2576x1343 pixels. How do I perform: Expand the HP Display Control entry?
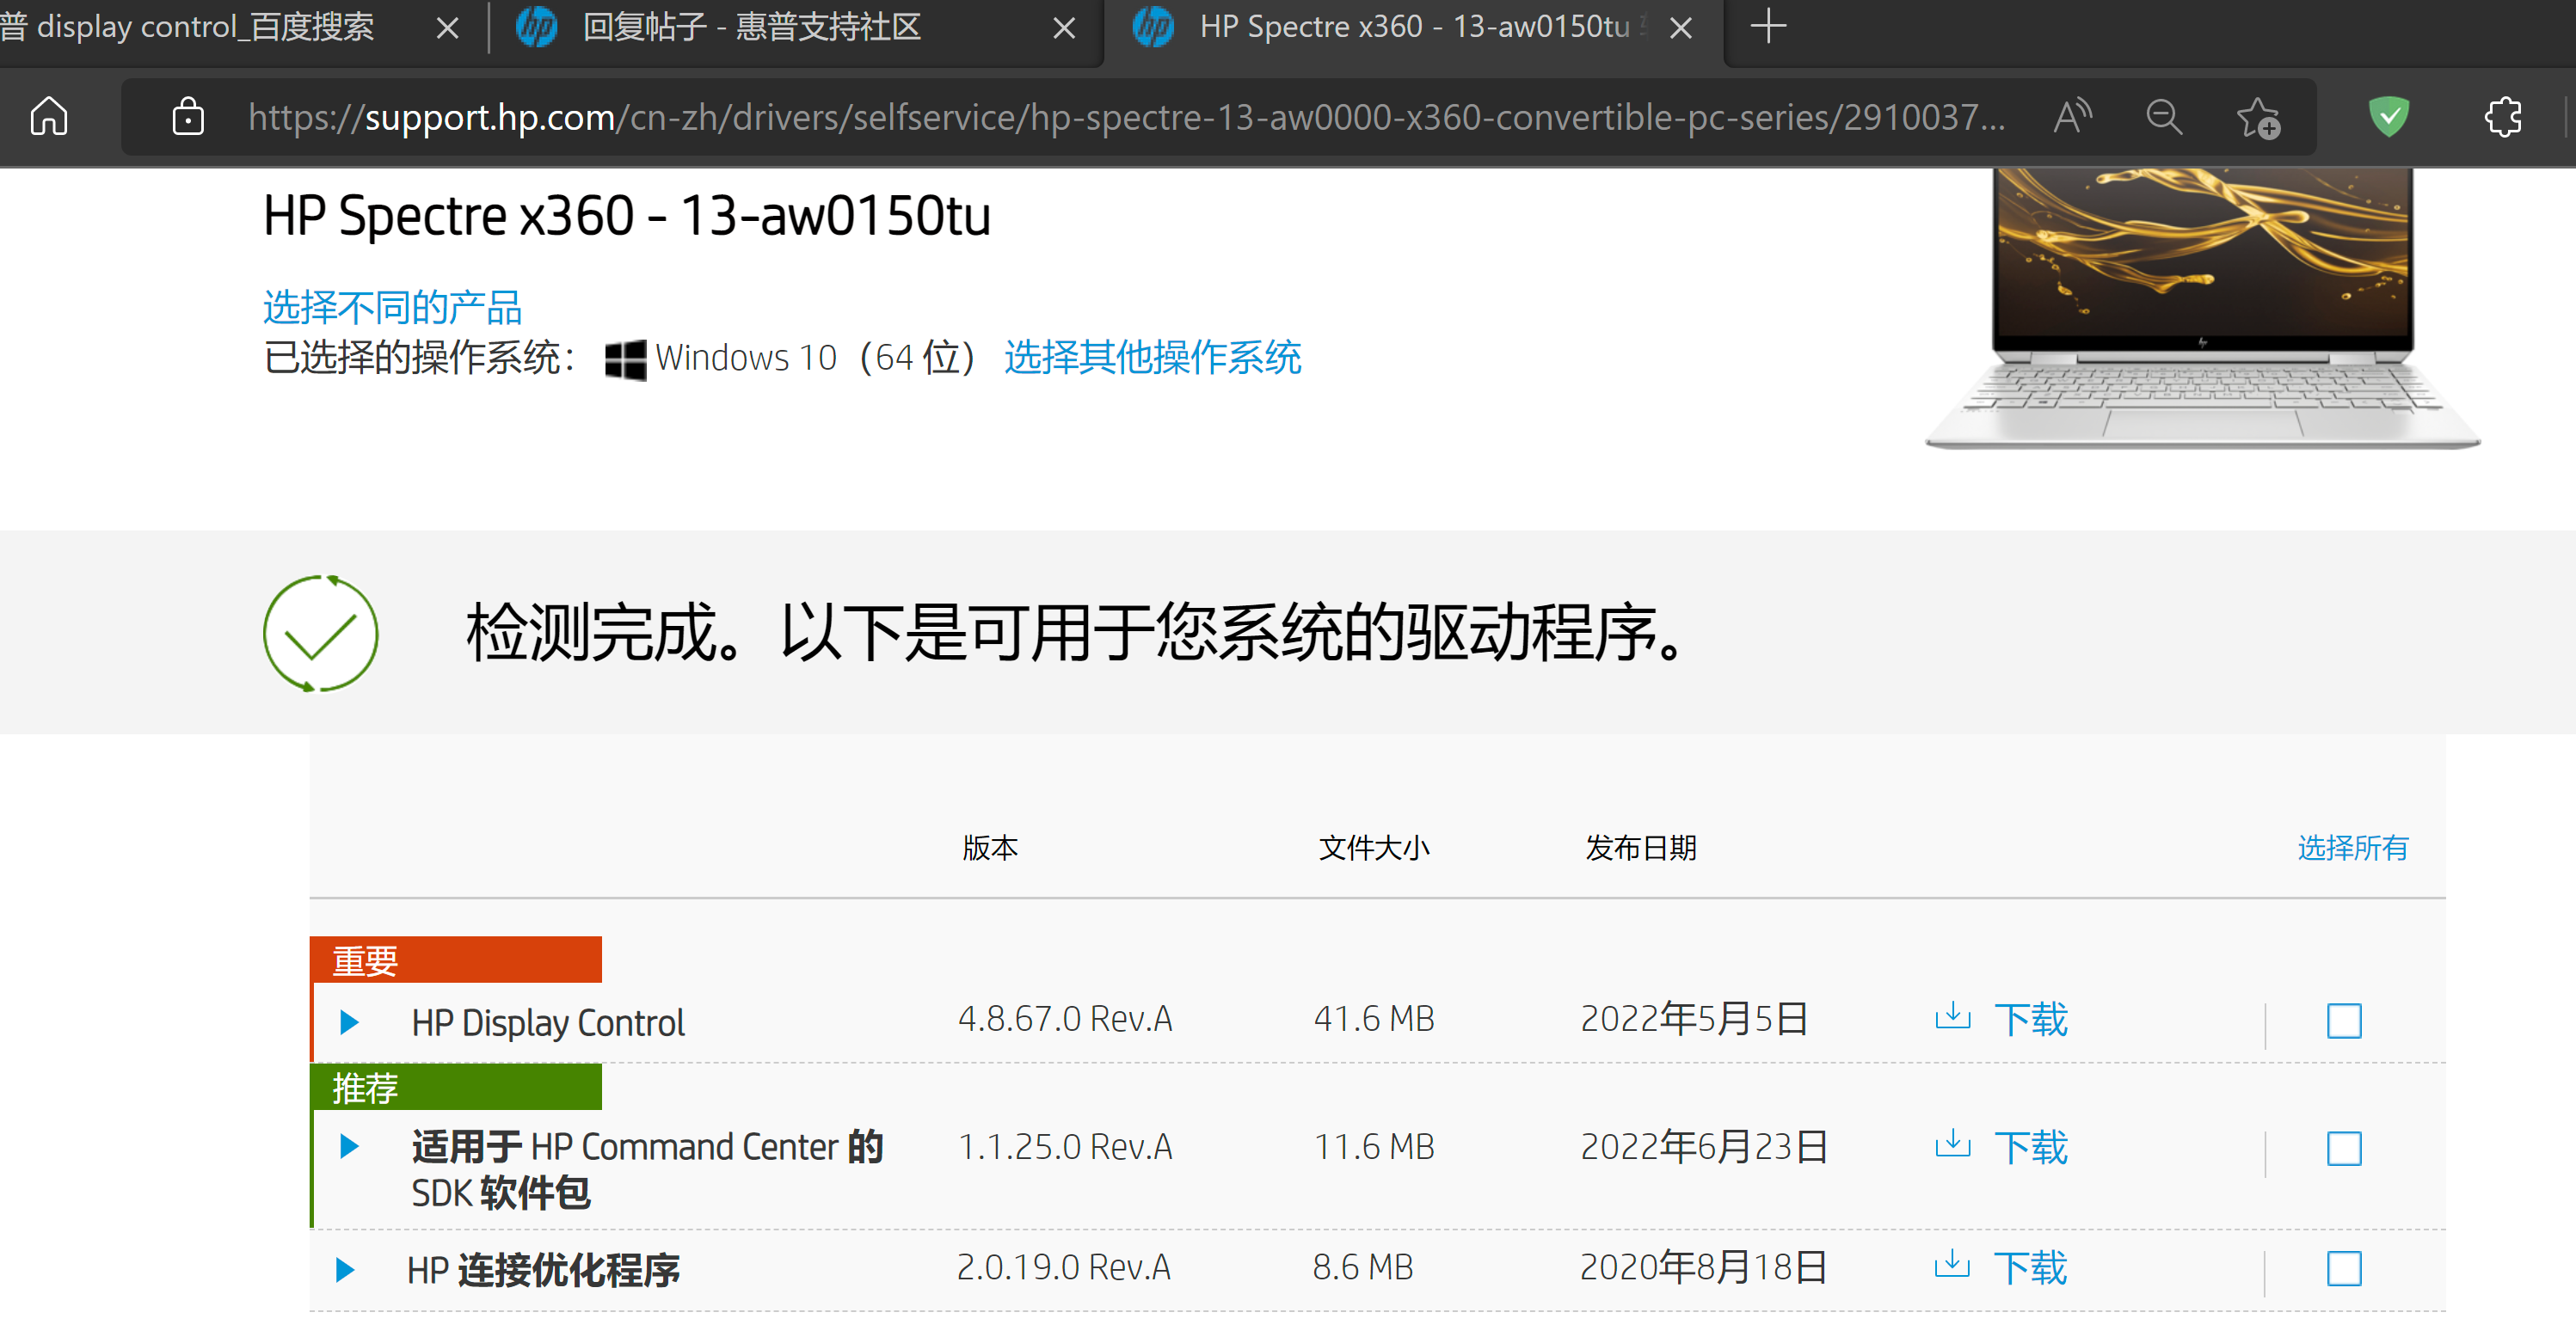point(349,1021)
